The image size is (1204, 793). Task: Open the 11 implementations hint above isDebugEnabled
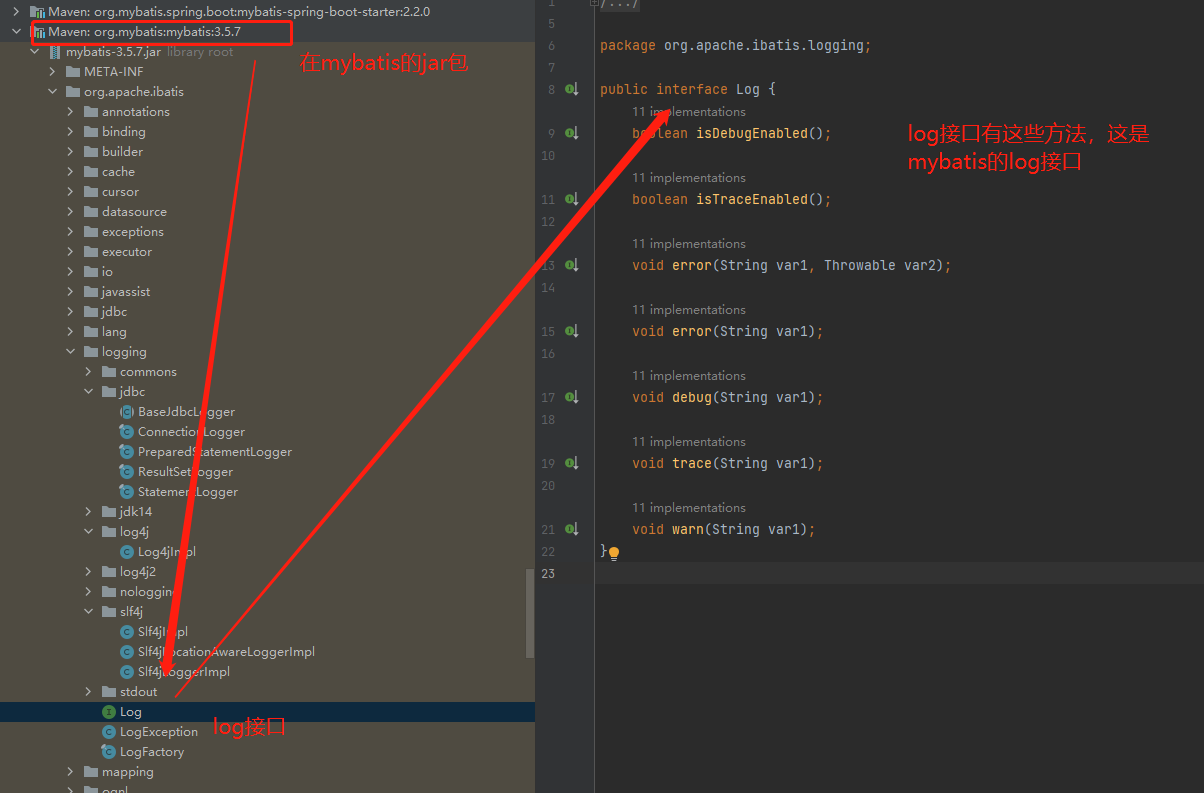[x=689, y=112]
